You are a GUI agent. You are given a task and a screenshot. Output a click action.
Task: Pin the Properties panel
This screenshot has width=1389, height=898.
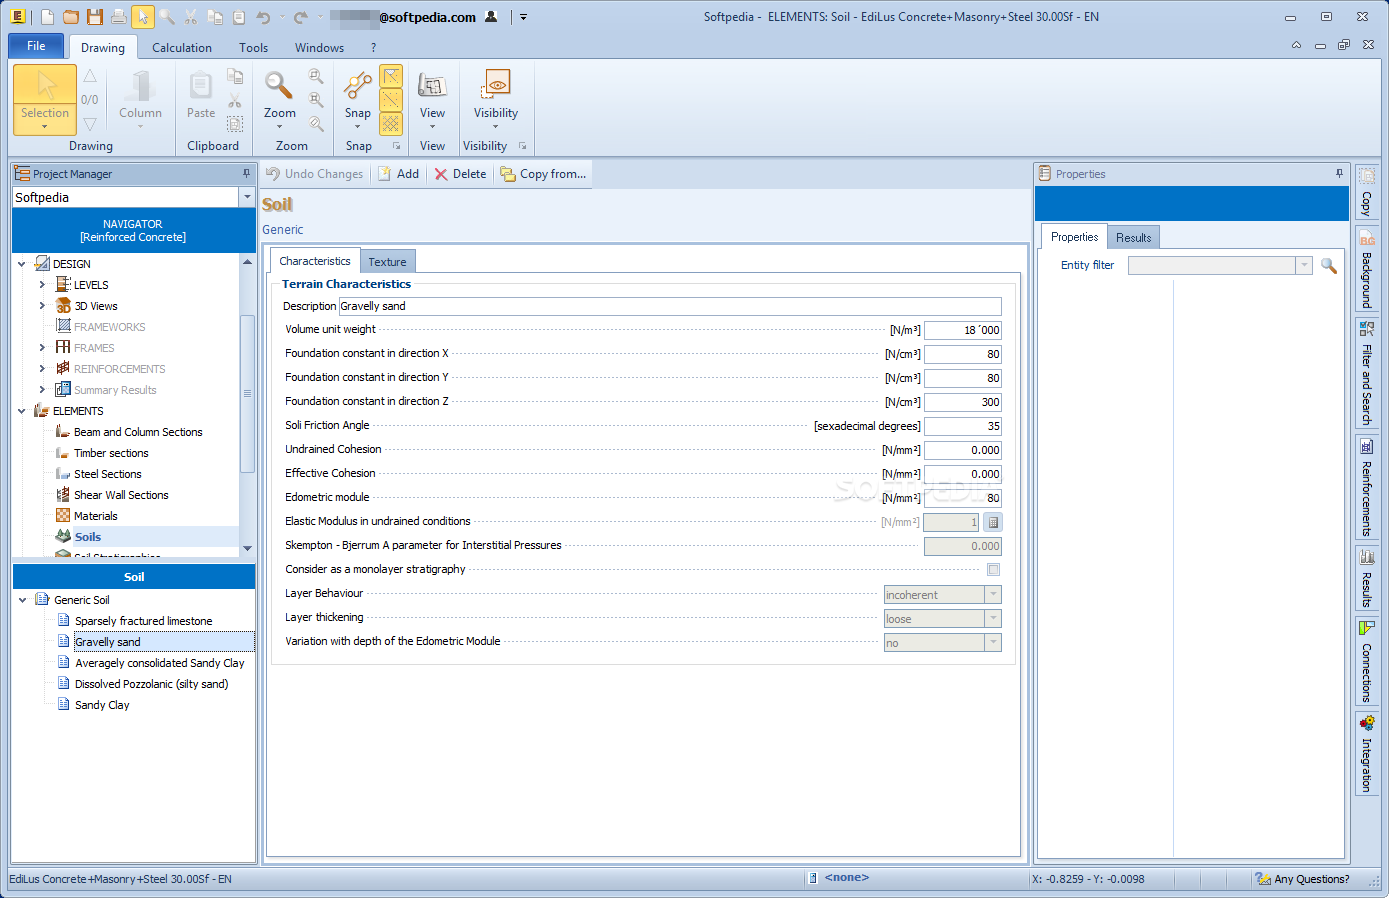point(1339,173)
